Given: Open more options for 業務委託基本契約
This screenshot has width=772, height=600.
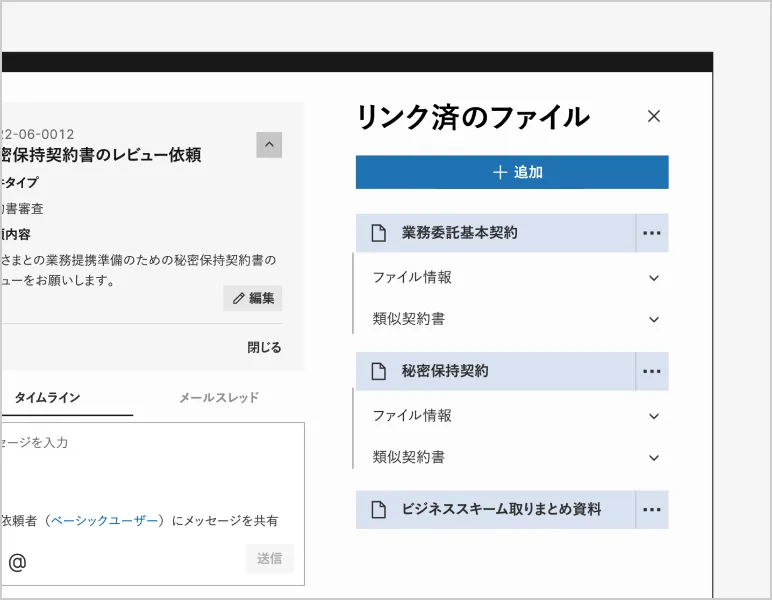Looking at the screenshot, I should (652, 233).
